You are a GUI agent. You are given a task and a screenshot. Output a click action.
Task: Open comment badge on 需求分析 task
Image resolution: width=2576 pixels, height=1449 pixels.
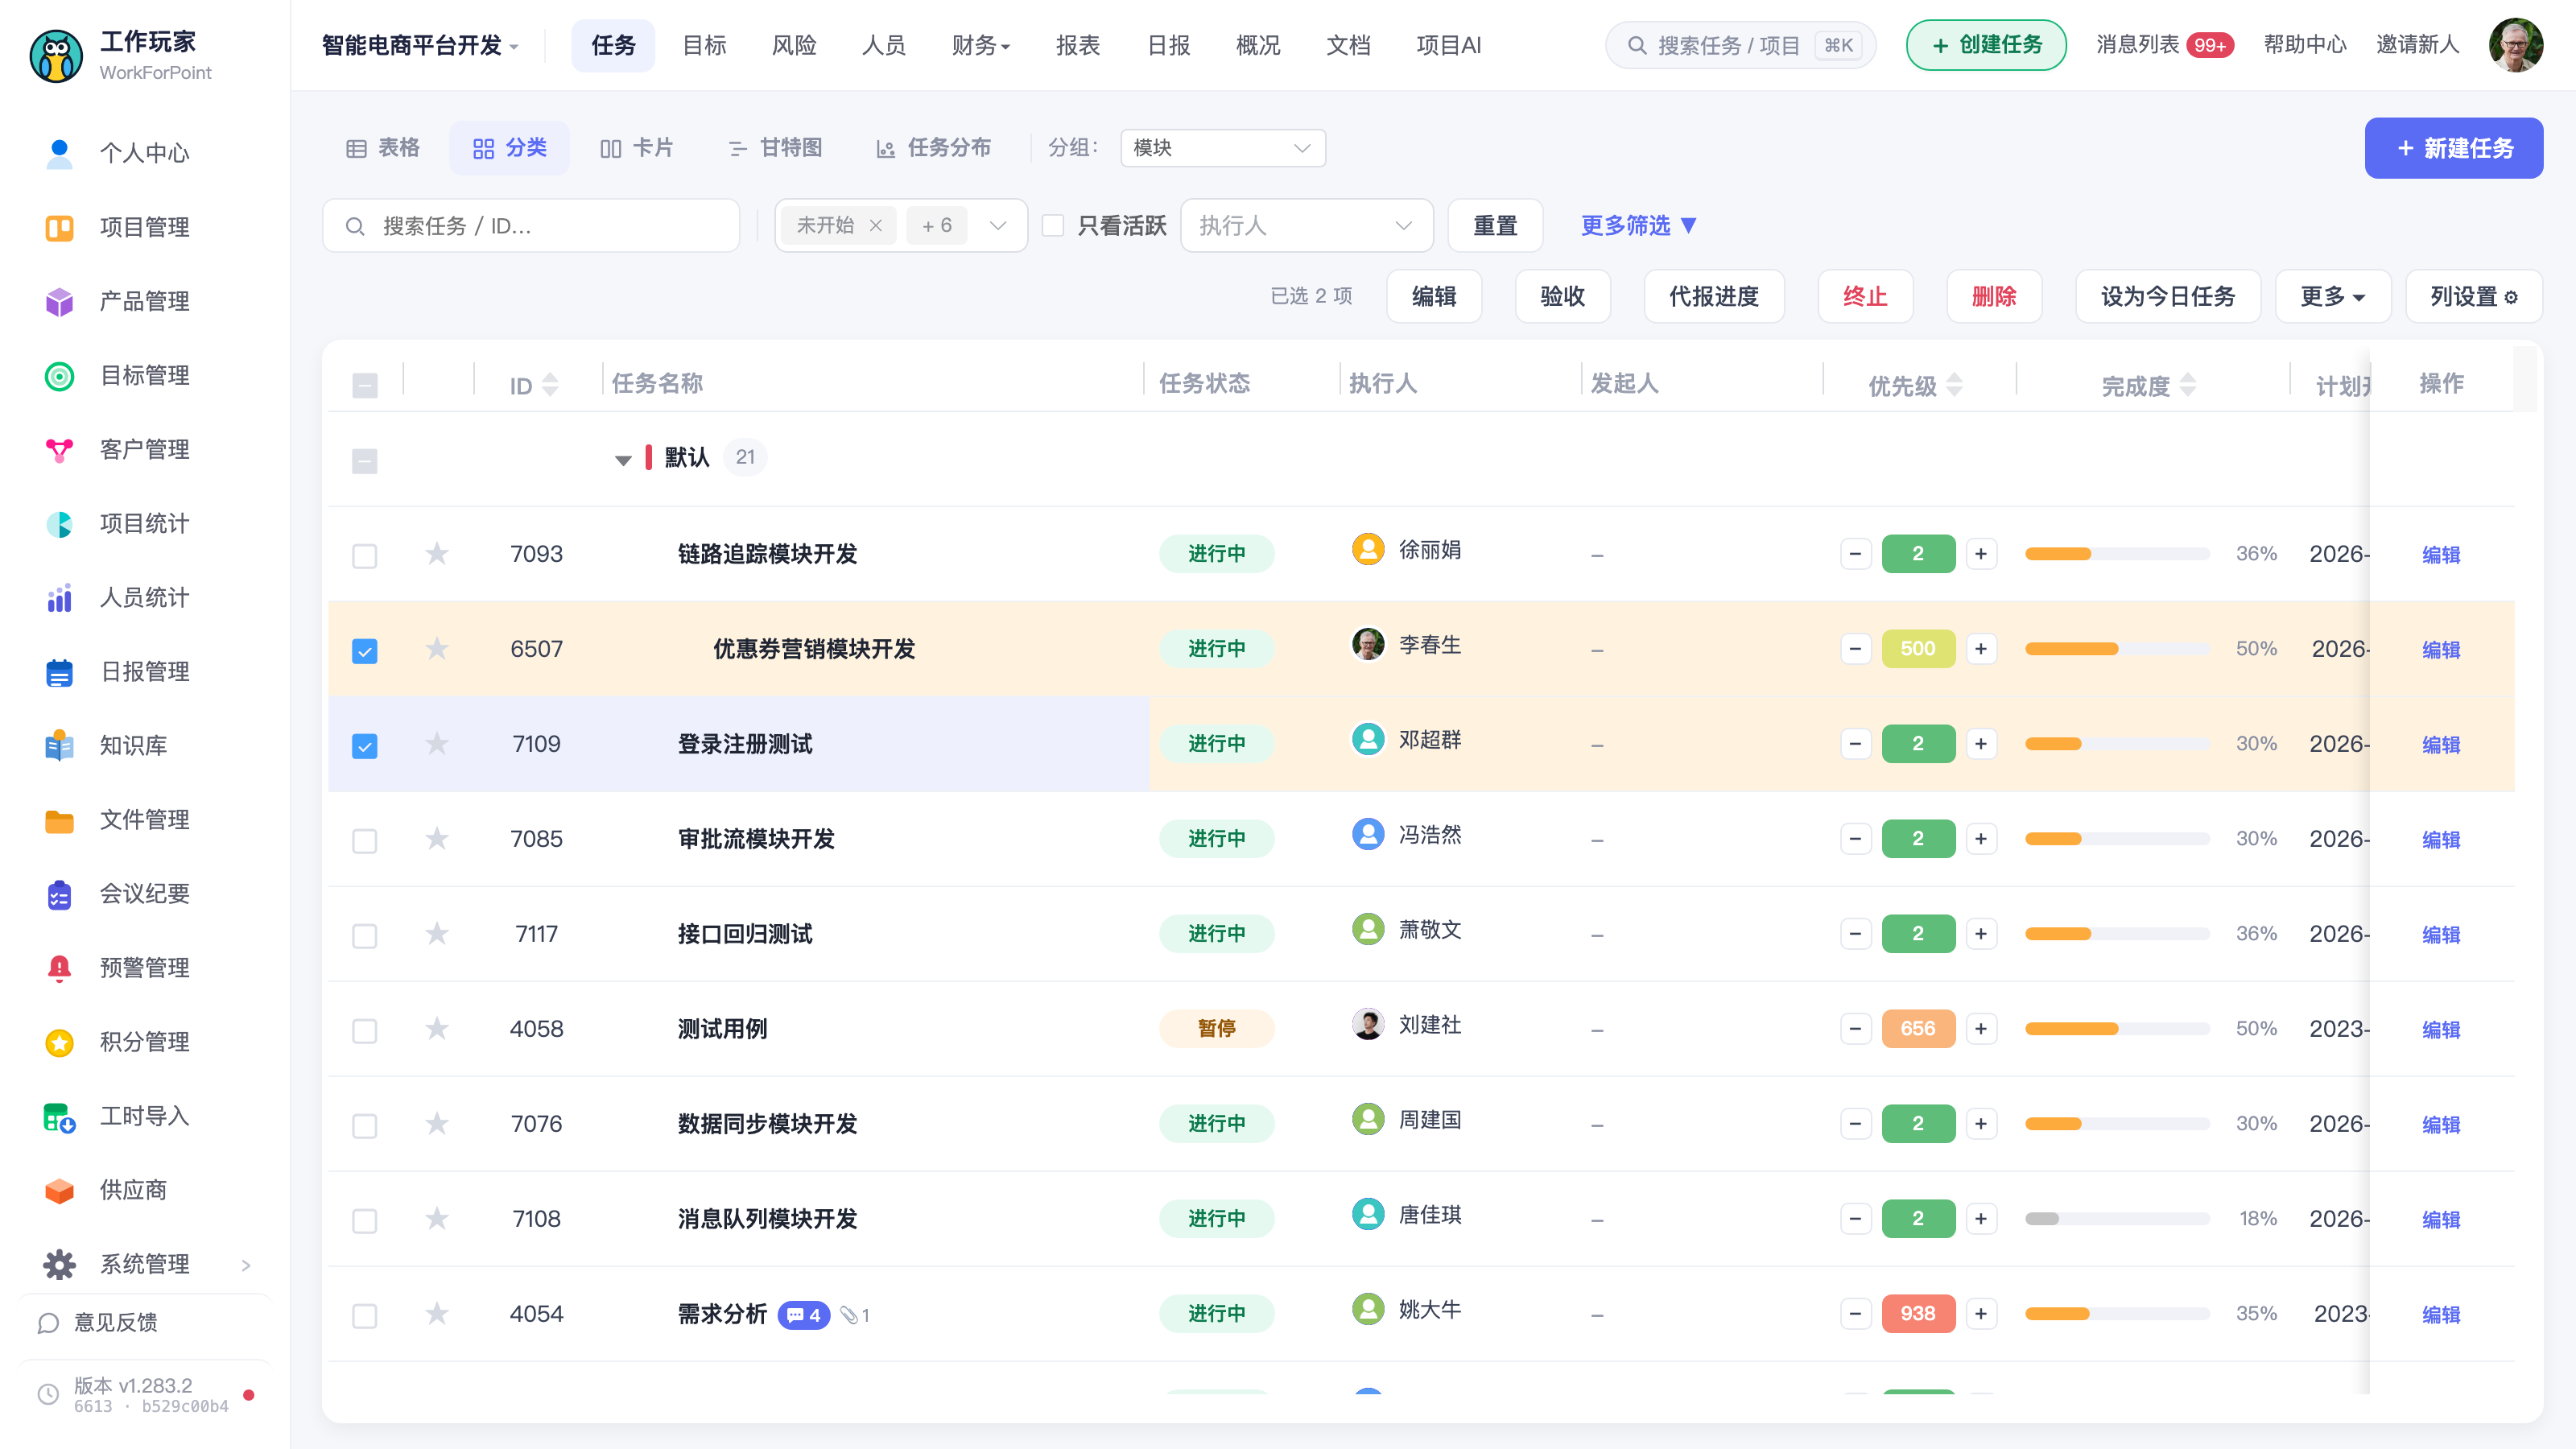pos(804,1314)
